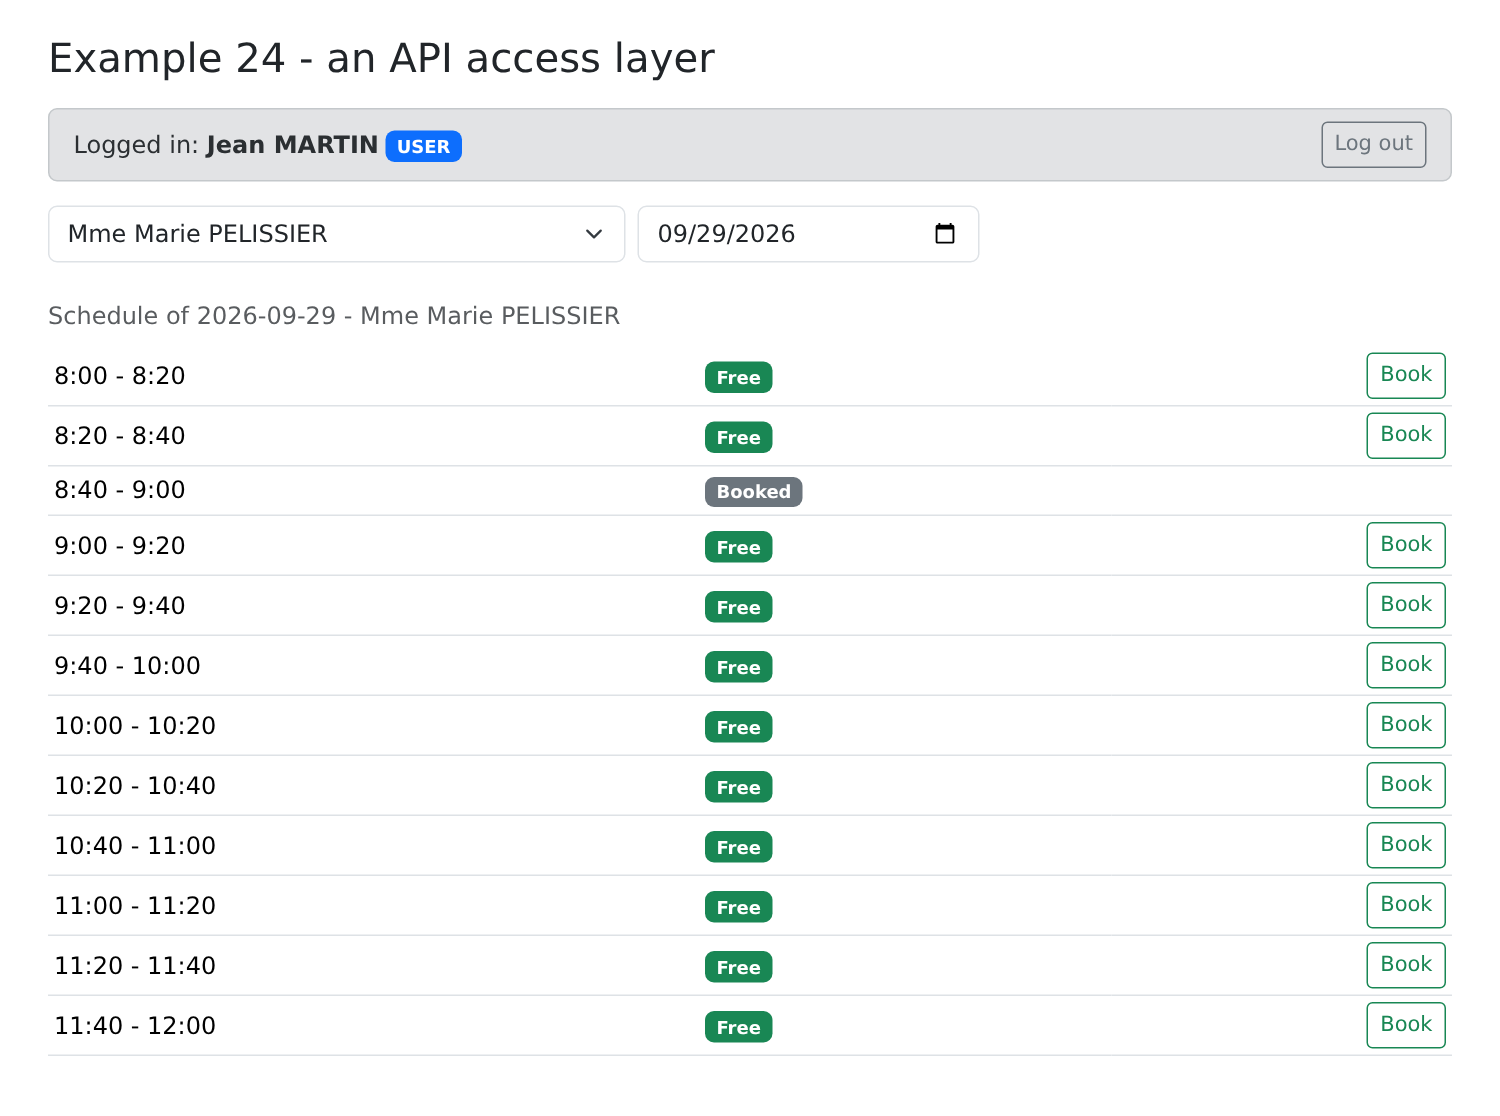Click the time text 8:40 - 9:00
Viewport: 1500px width, 1116px height.
120,490
